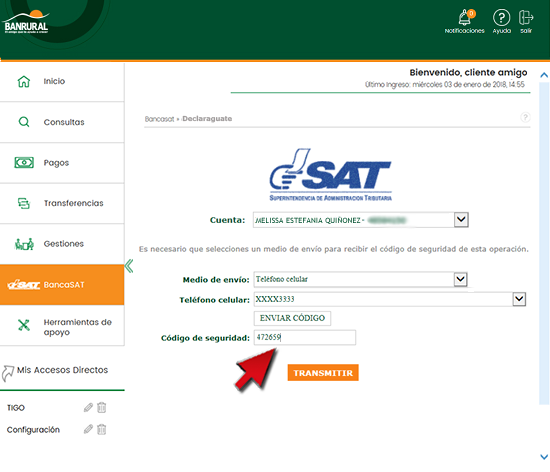Click the Consultas magnifier icon

coord(24,122)
